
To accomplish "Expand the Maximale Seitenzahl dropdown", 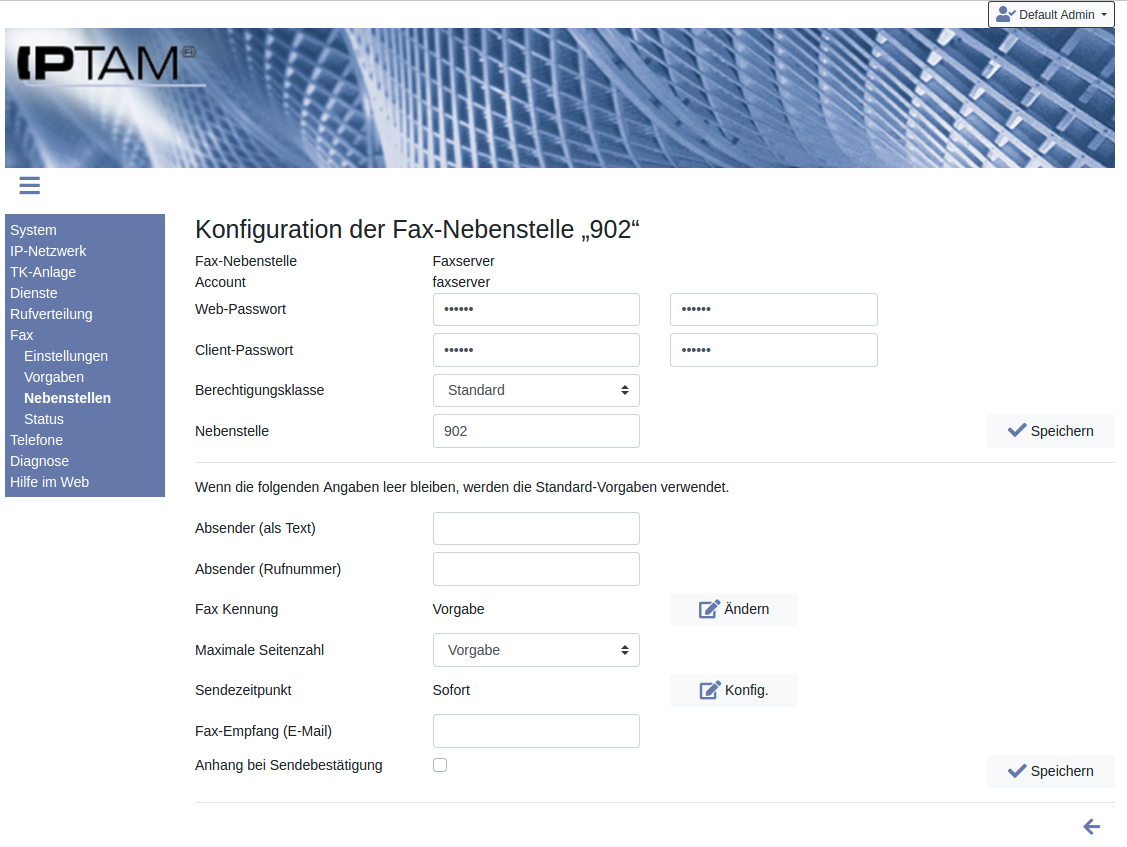I will click(x=536, y=650).
